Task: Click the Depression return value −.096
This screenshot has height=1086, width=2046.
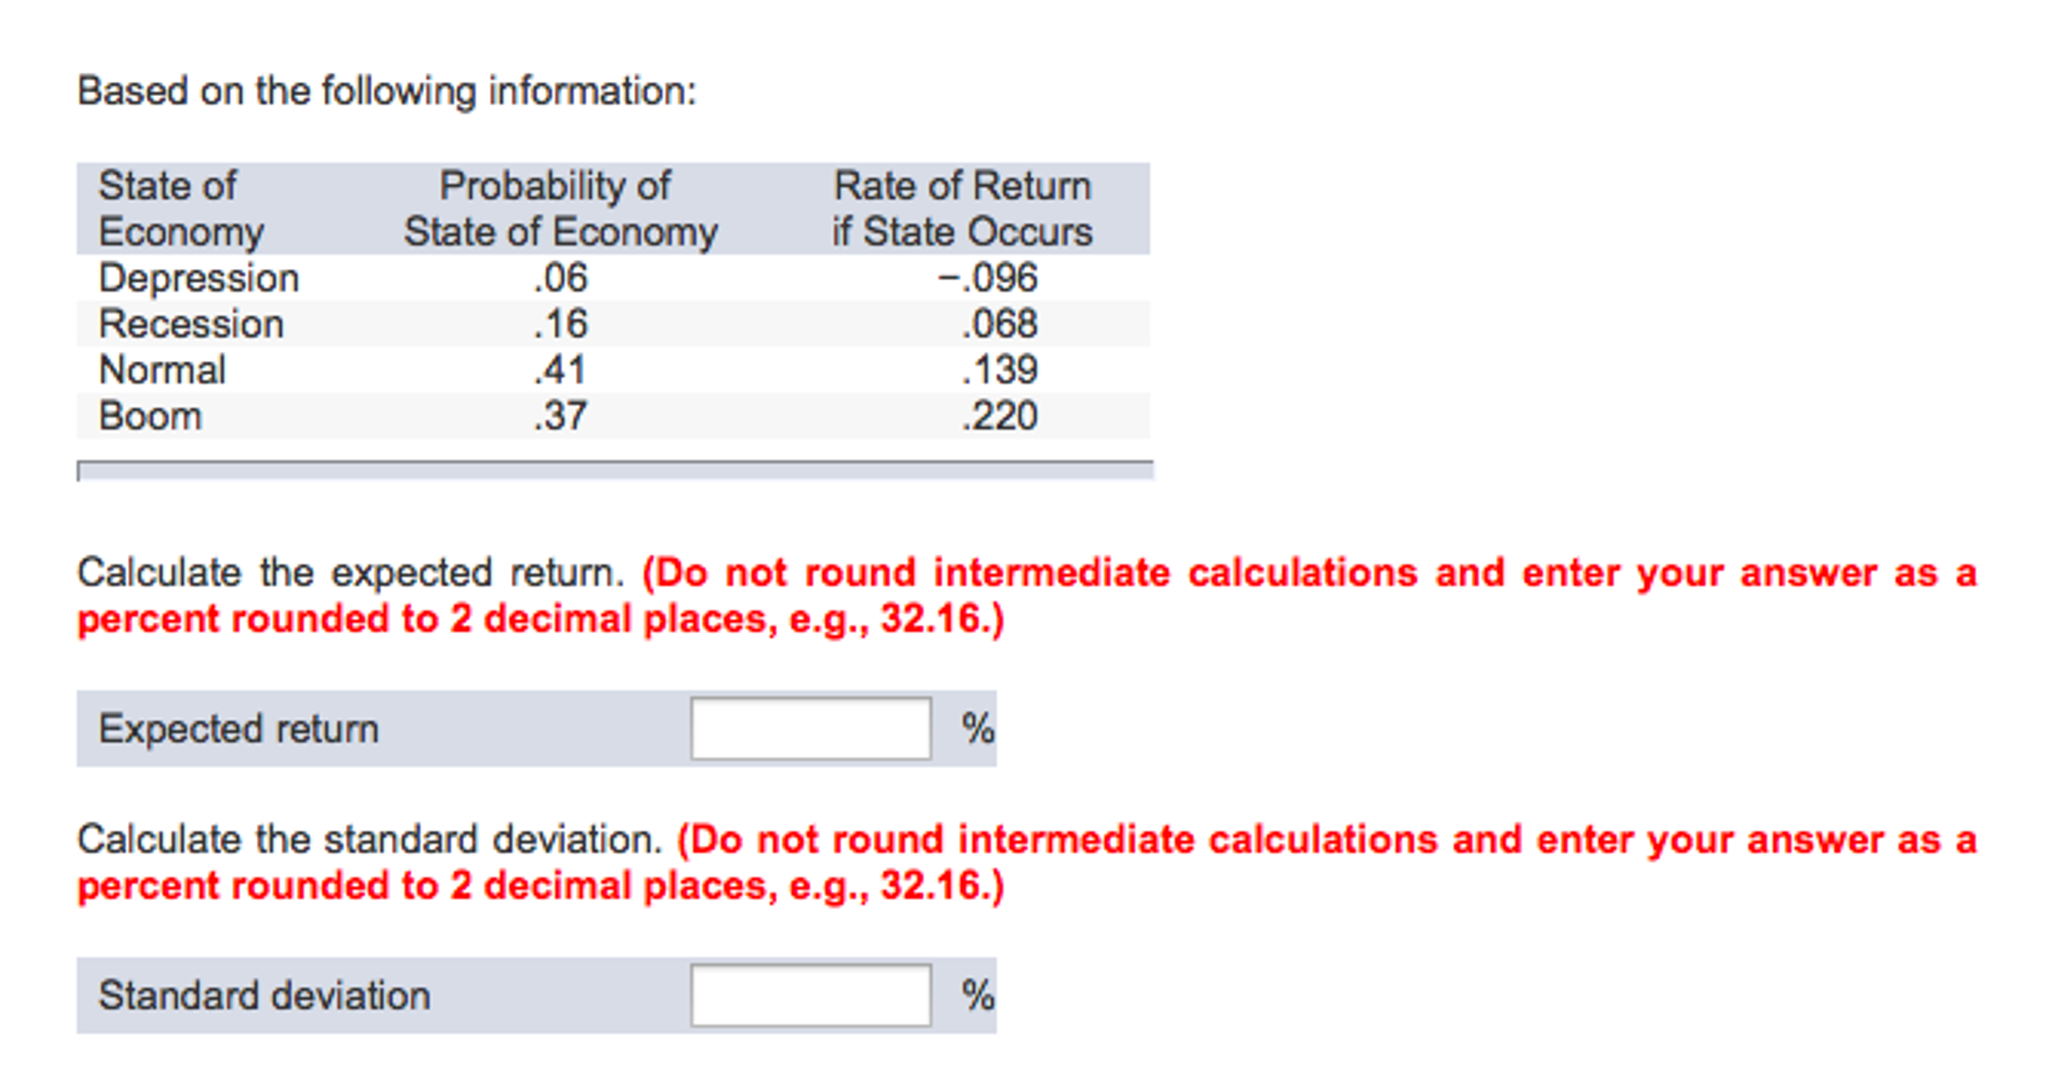Action: 987,278
